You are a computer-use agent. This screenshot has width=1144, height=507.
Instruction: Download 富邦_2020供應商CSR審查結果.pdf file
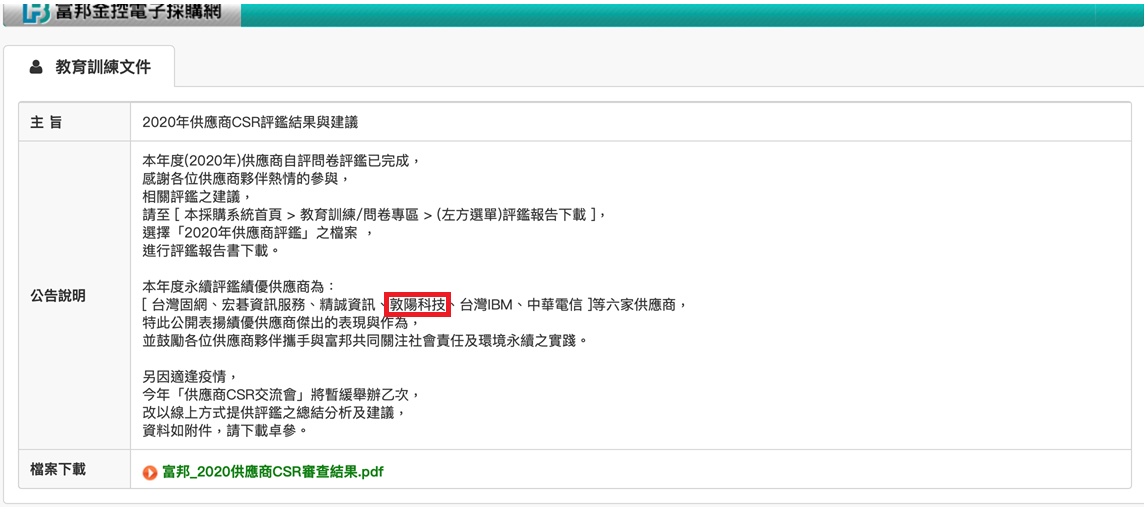272,472
